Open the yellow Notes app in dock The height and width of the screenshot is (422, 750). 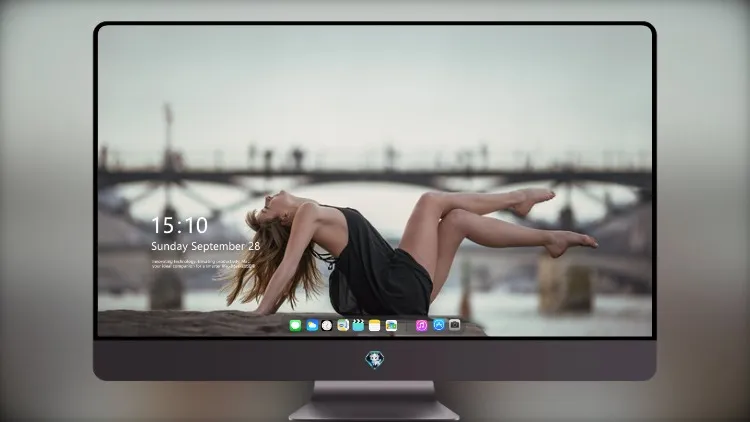375,325
